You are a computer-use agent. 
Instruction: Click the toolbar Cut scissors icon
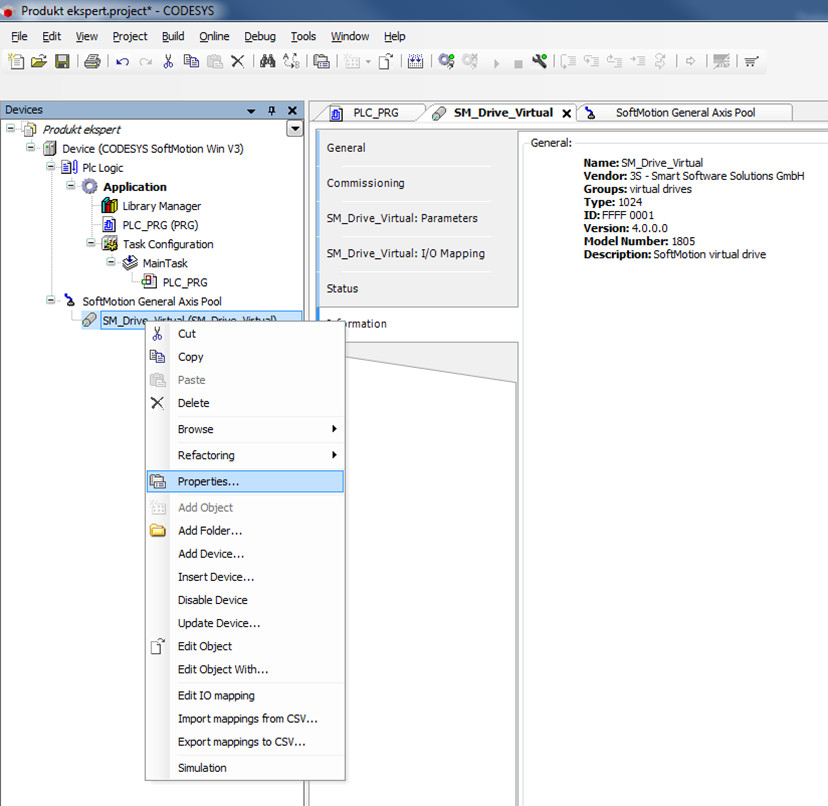coord(168,61)
